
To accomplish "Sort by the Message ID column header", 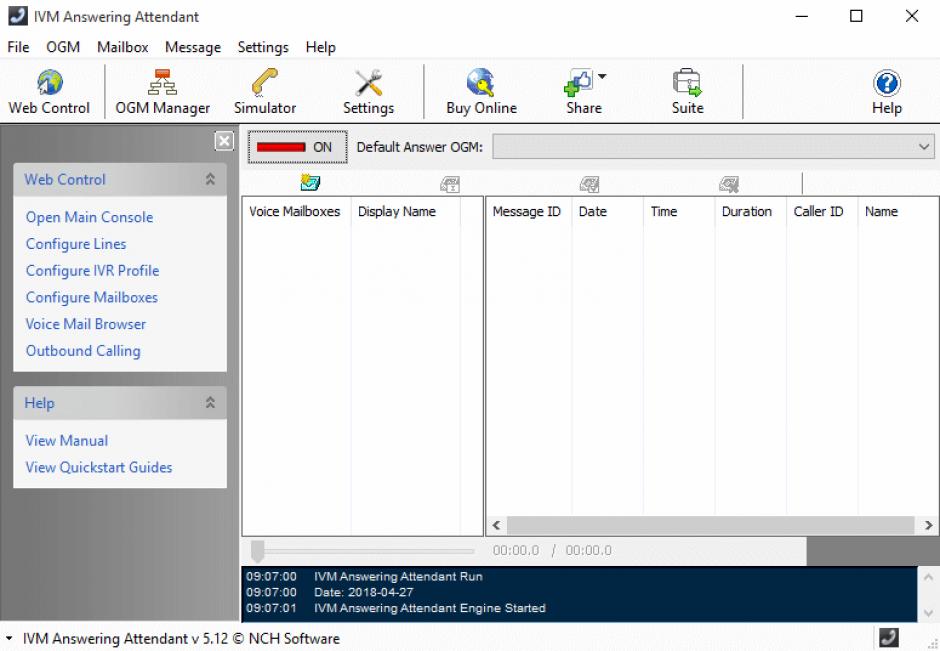I will pos(529,212).
